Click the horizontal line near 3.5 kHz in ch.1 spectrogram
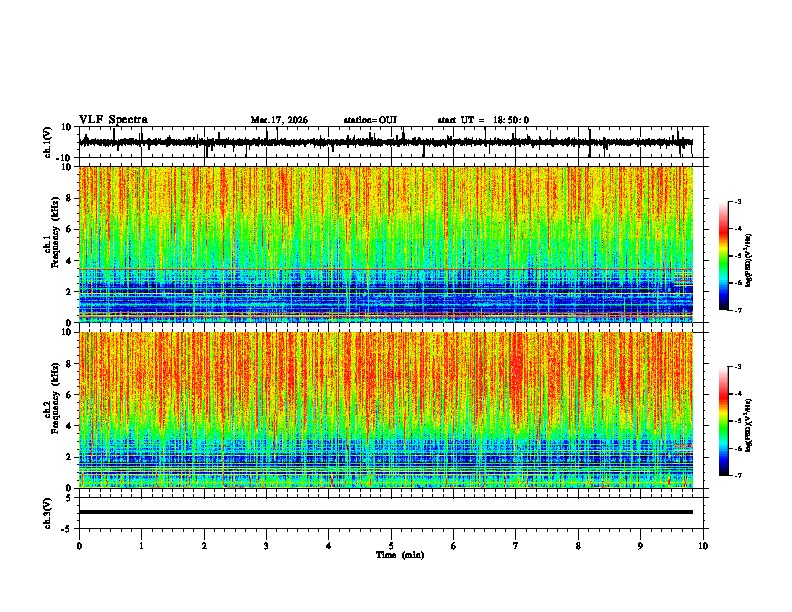The height and width of the screenshot is (612, 792). (386, 269)
